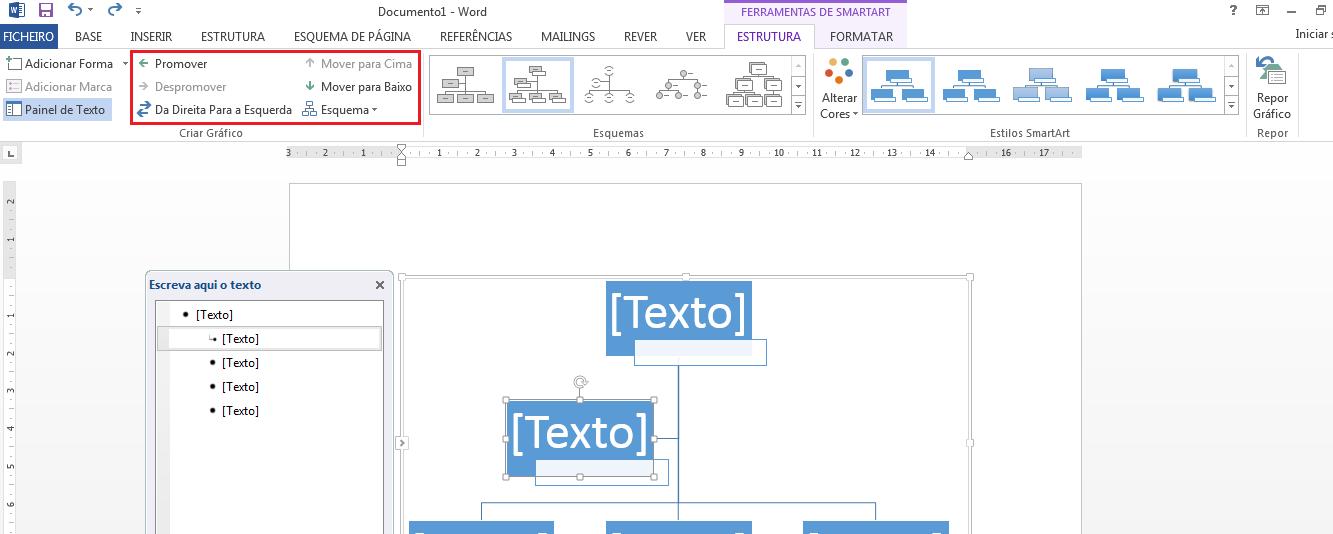Collapse text pane using side arrow
The height and width of the screenshot is (534, 1333).
pyautogui.click(x=401, y=442)
